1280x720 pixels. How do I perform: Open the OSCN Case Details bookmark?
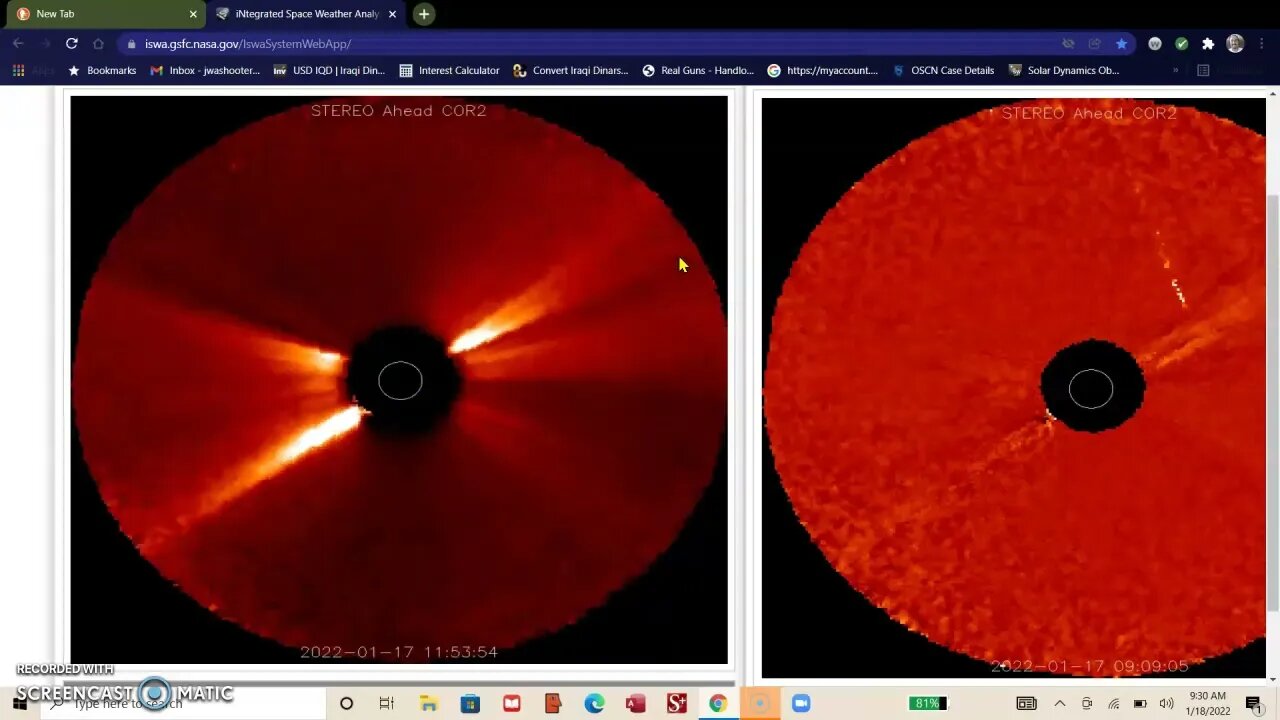point(943,71)
